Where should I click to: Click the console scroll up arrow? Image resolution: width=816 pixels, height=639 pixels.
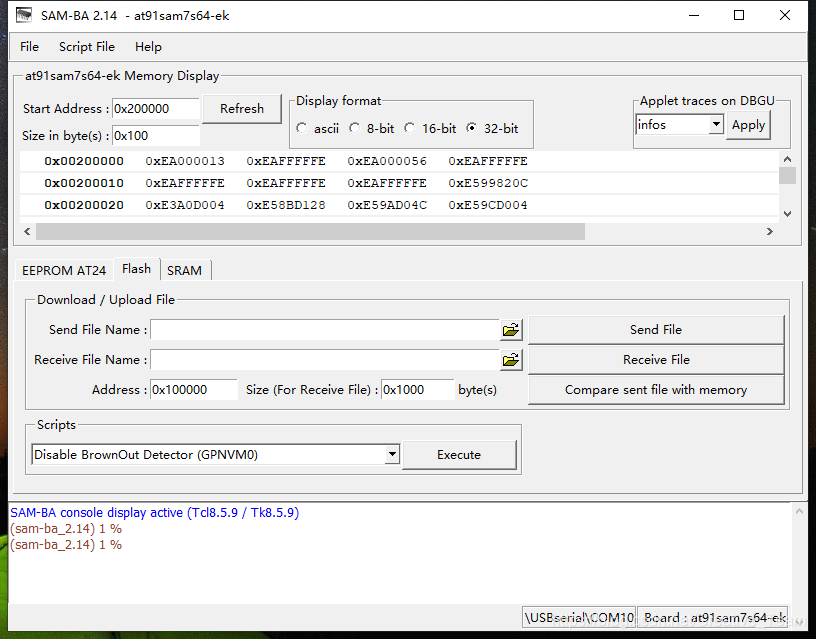tap(799, 512)
